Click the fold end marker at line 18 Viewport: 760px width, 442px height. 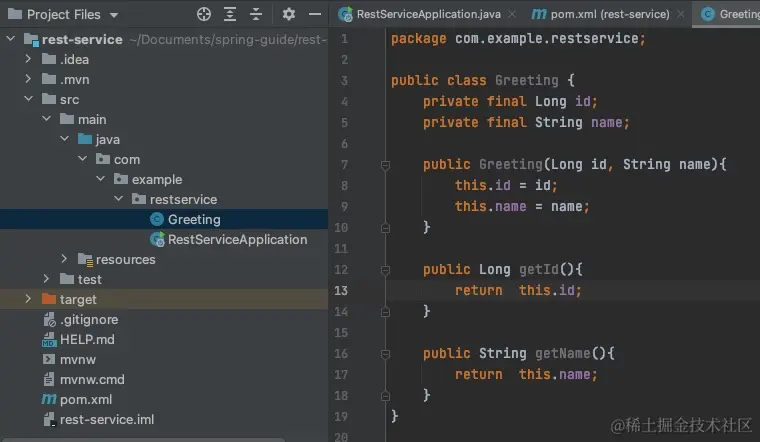tap(385, 396)
